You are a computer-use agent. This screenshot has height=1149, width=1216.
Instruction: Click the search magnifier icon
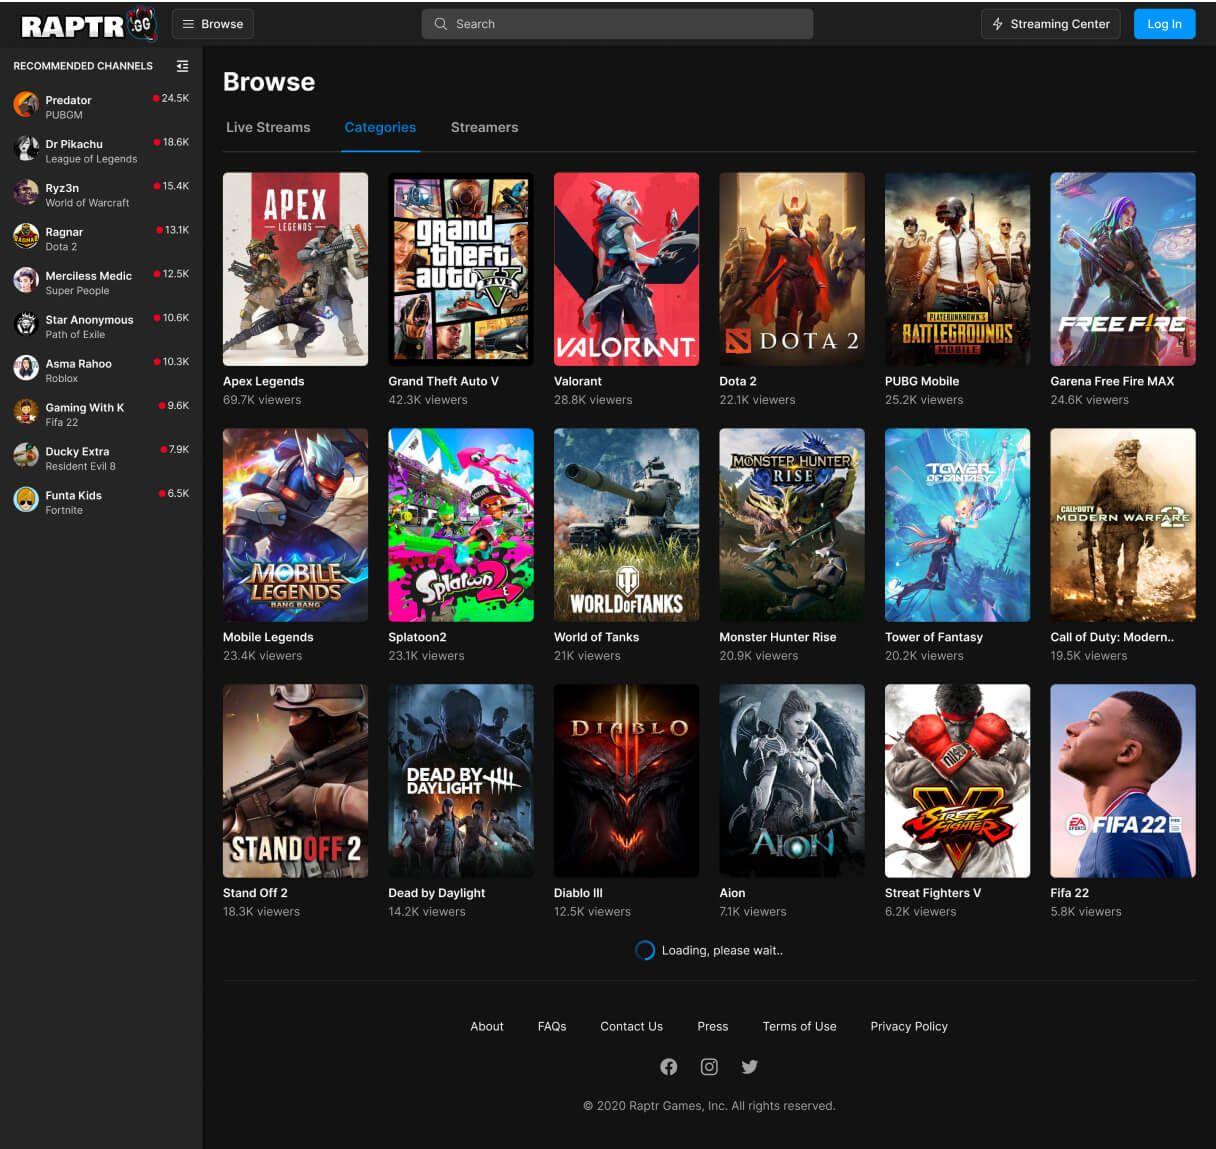(x=440, y=24)
